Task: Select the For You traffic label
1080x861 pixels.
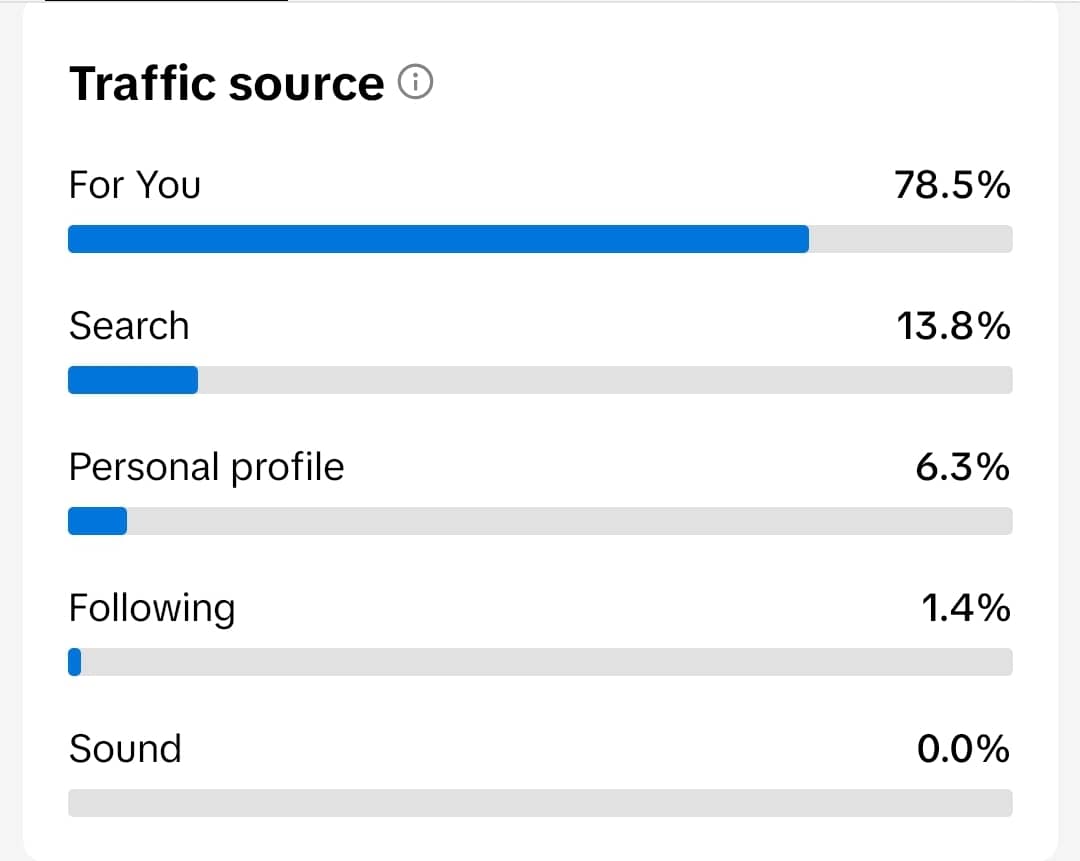Action: [x=135, y=185]
